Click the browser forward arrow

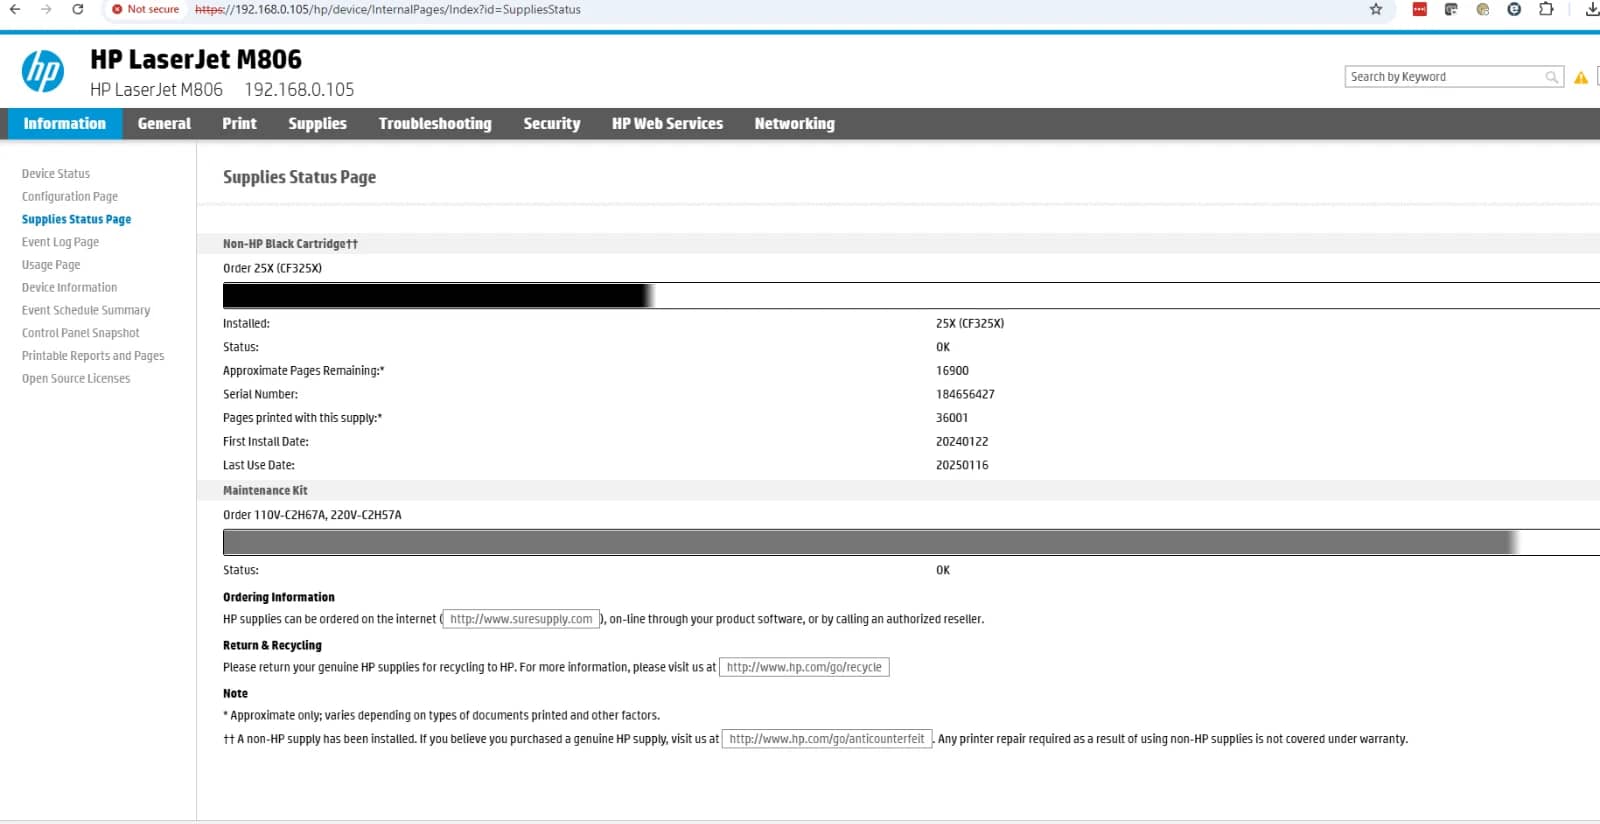[x=46, y=9]
